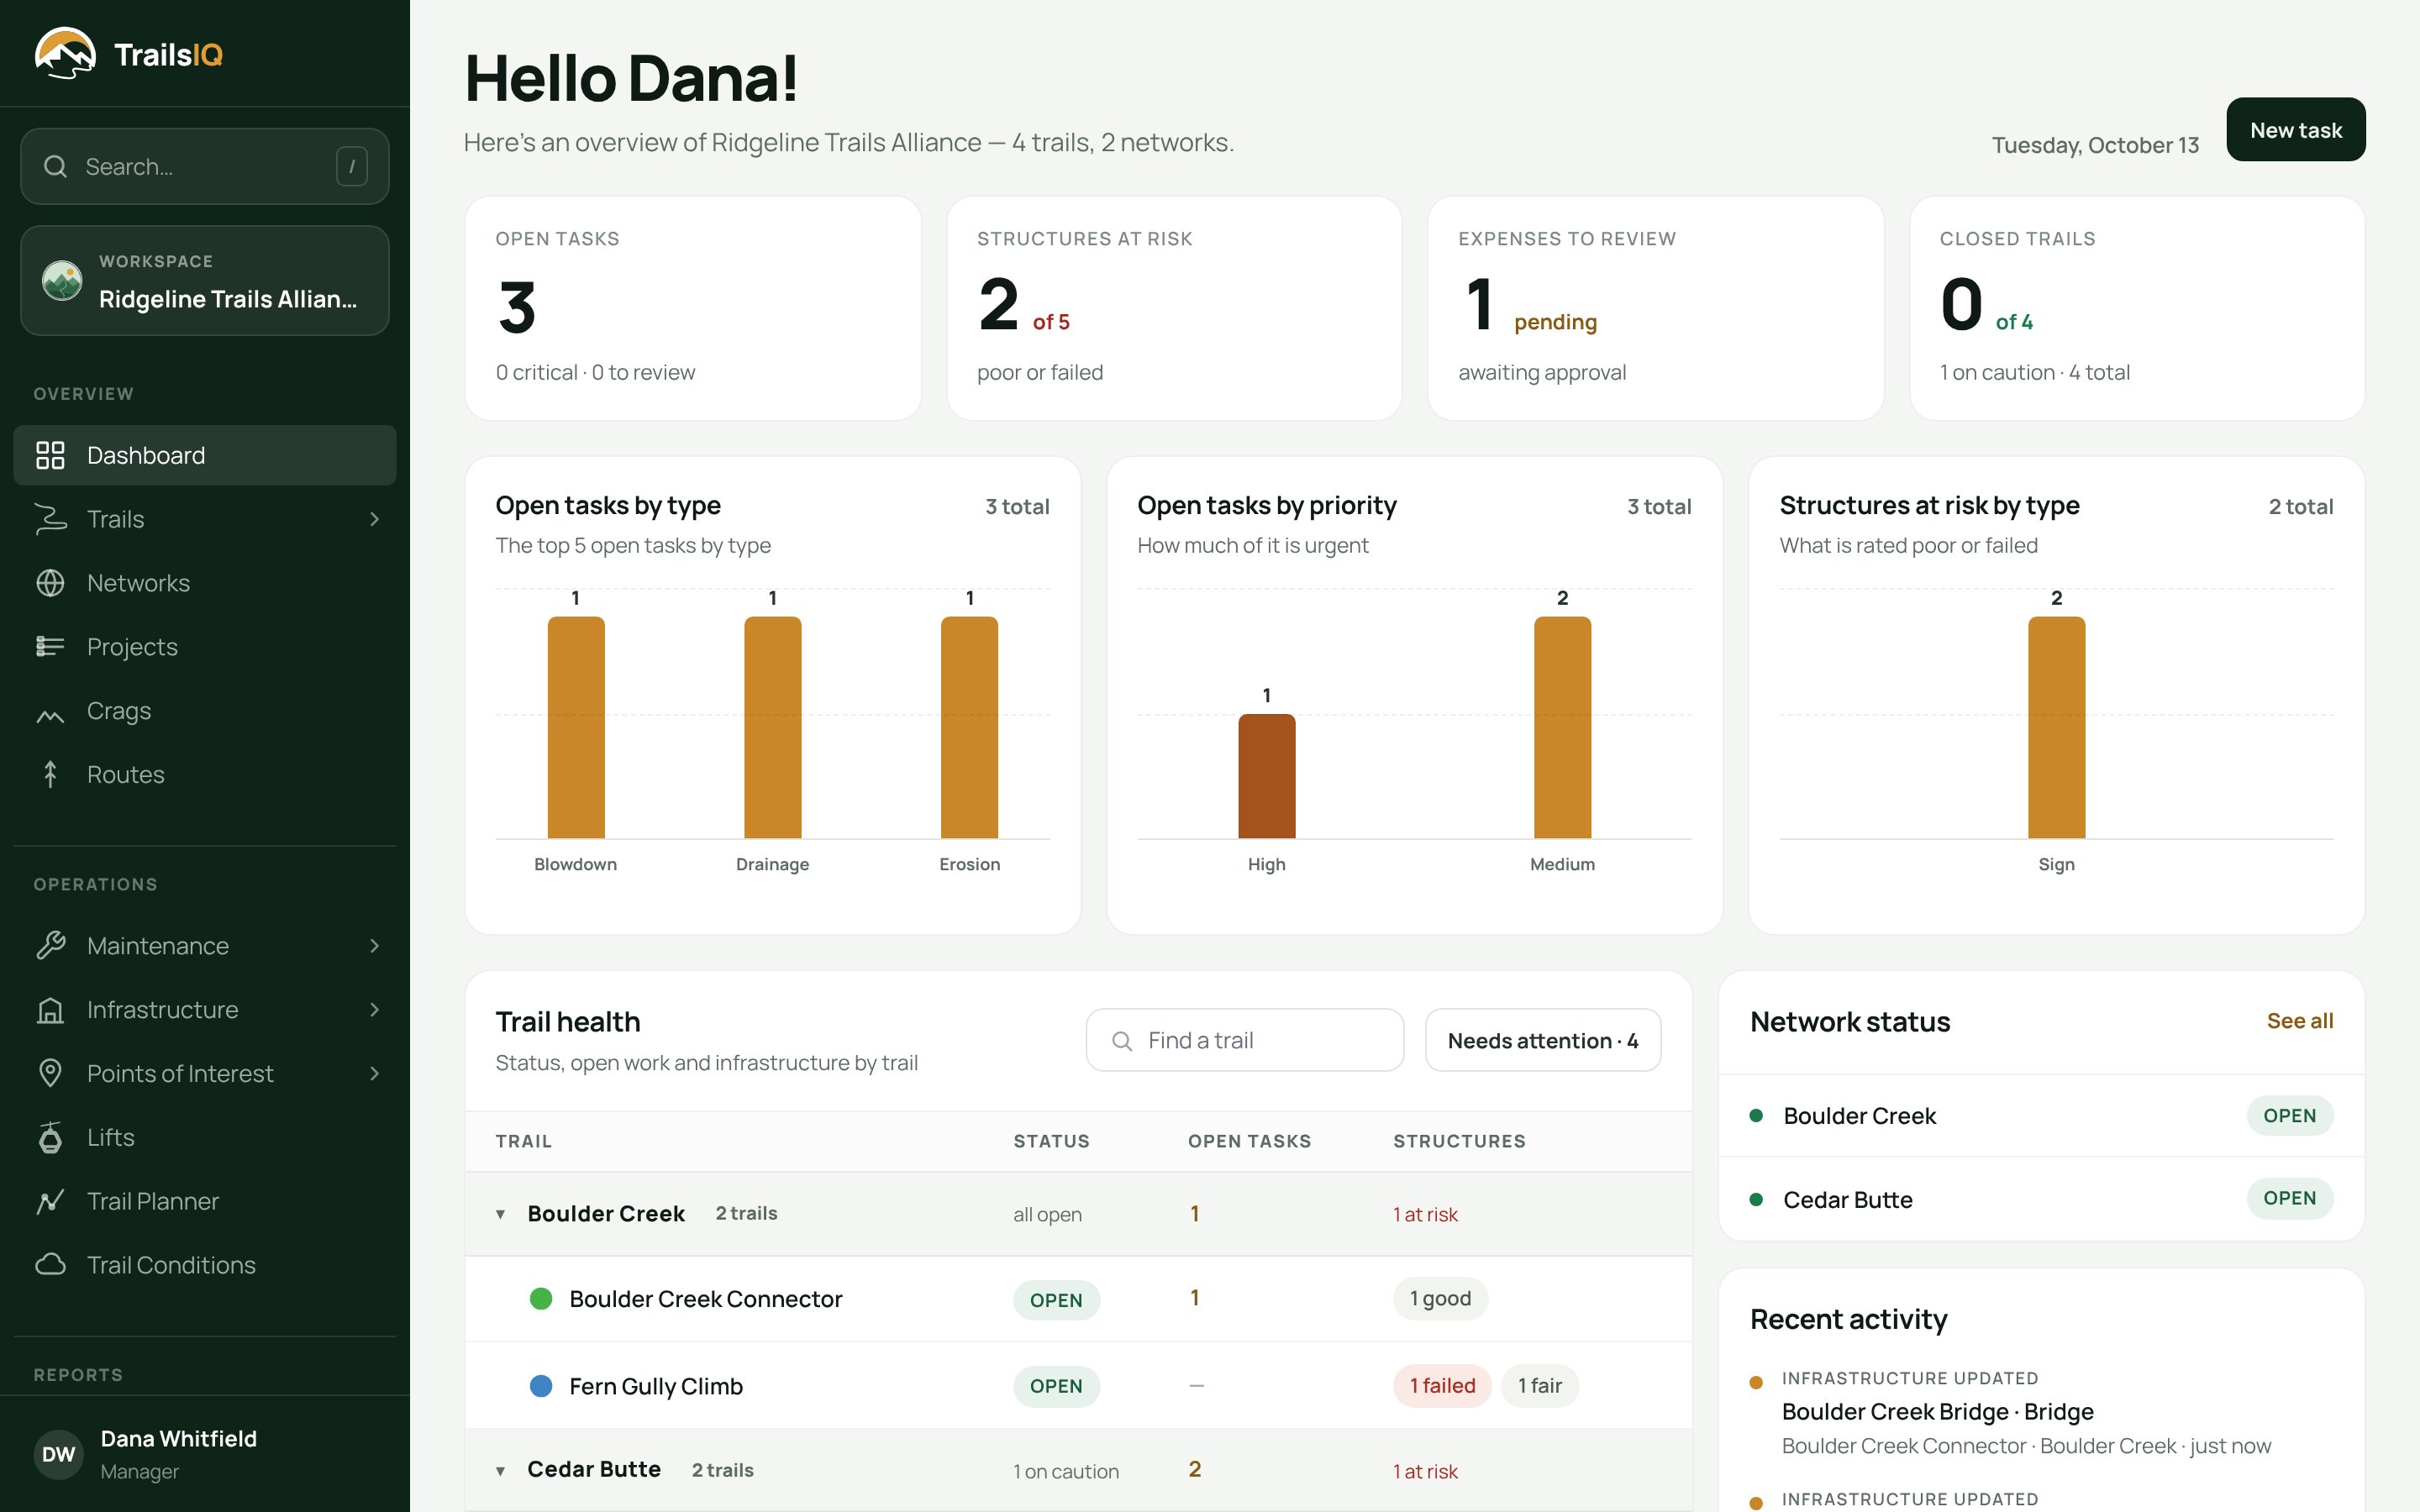
Task: Click the Networks globe icon
Action: (x=50, y=583)
